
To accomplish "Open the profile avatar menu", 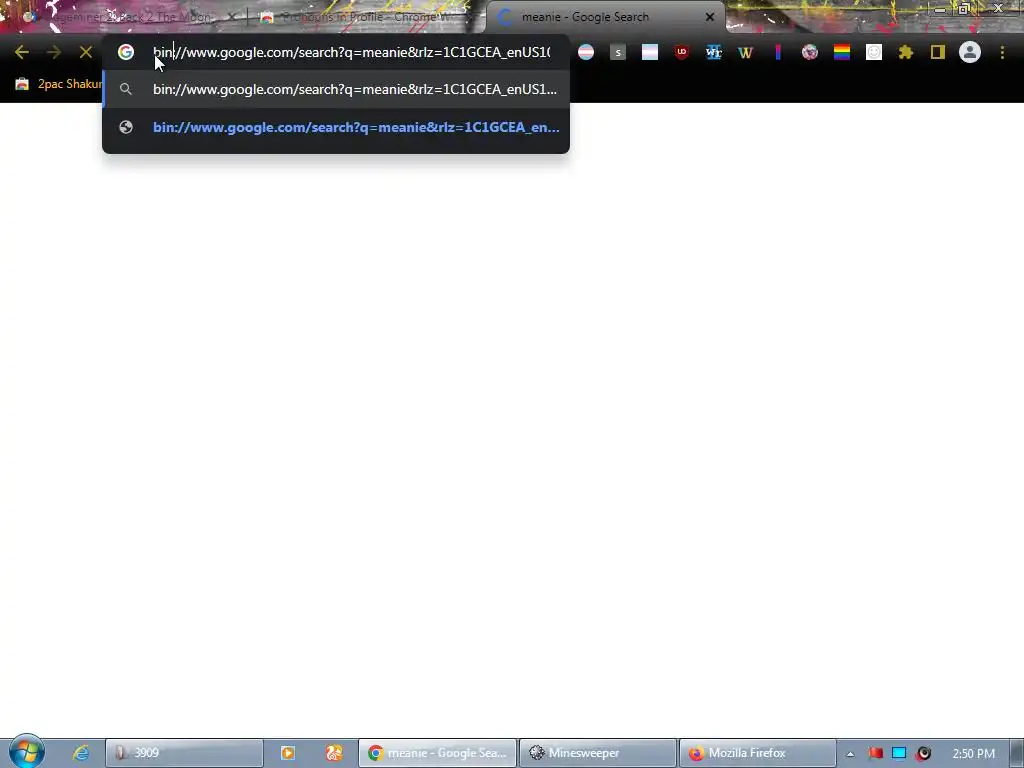I will pos(970,52).
